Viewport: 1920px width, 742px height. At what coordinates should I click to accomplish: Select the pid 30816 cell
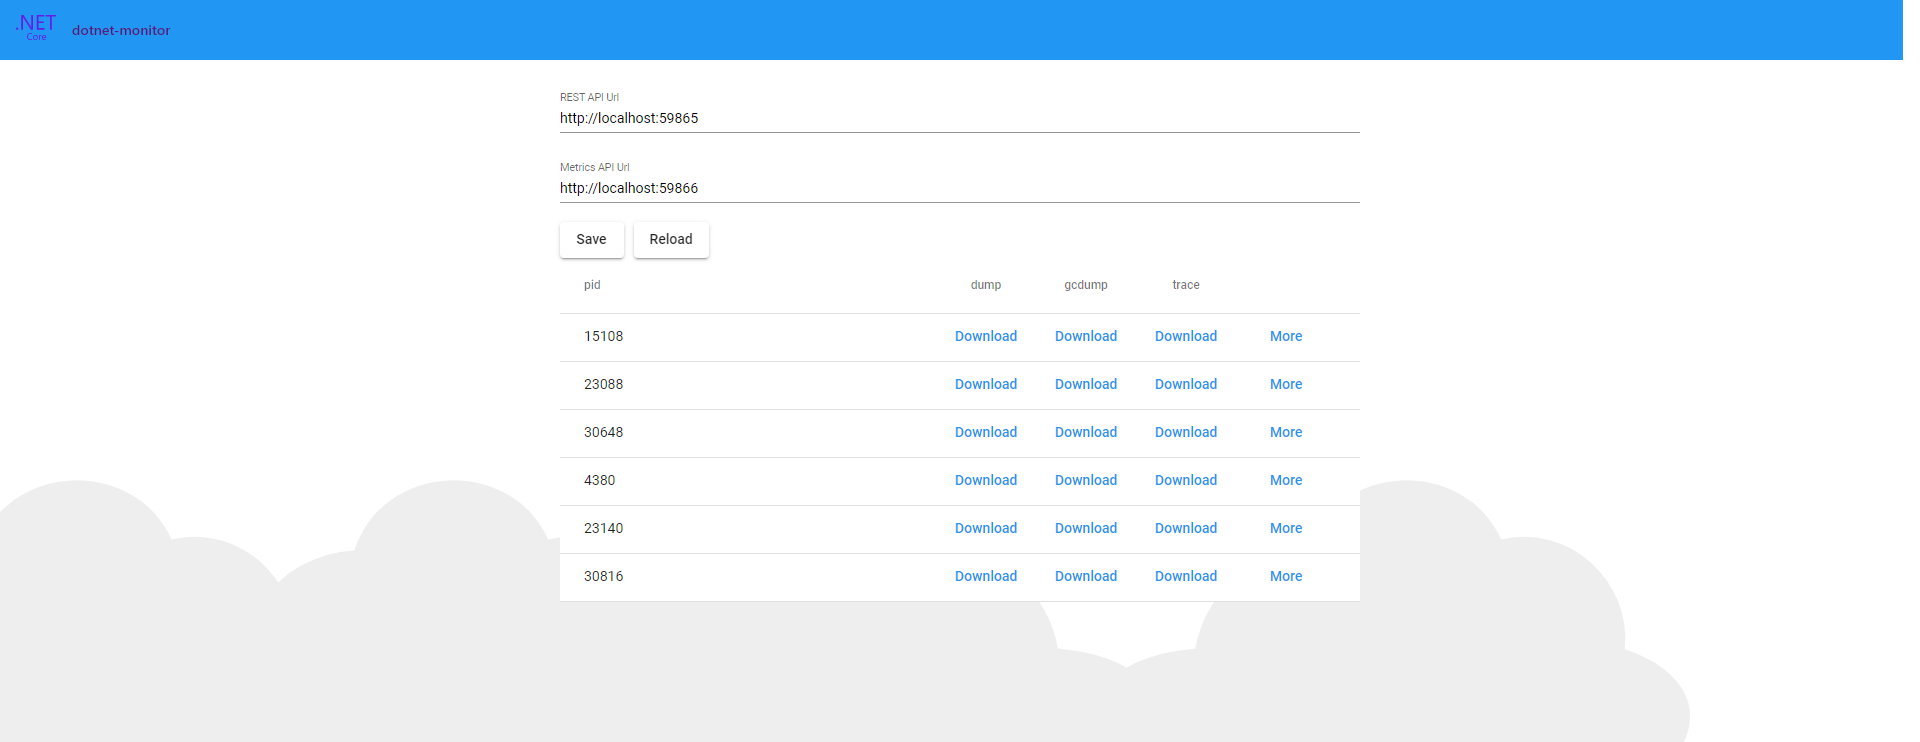coord(604,577)
